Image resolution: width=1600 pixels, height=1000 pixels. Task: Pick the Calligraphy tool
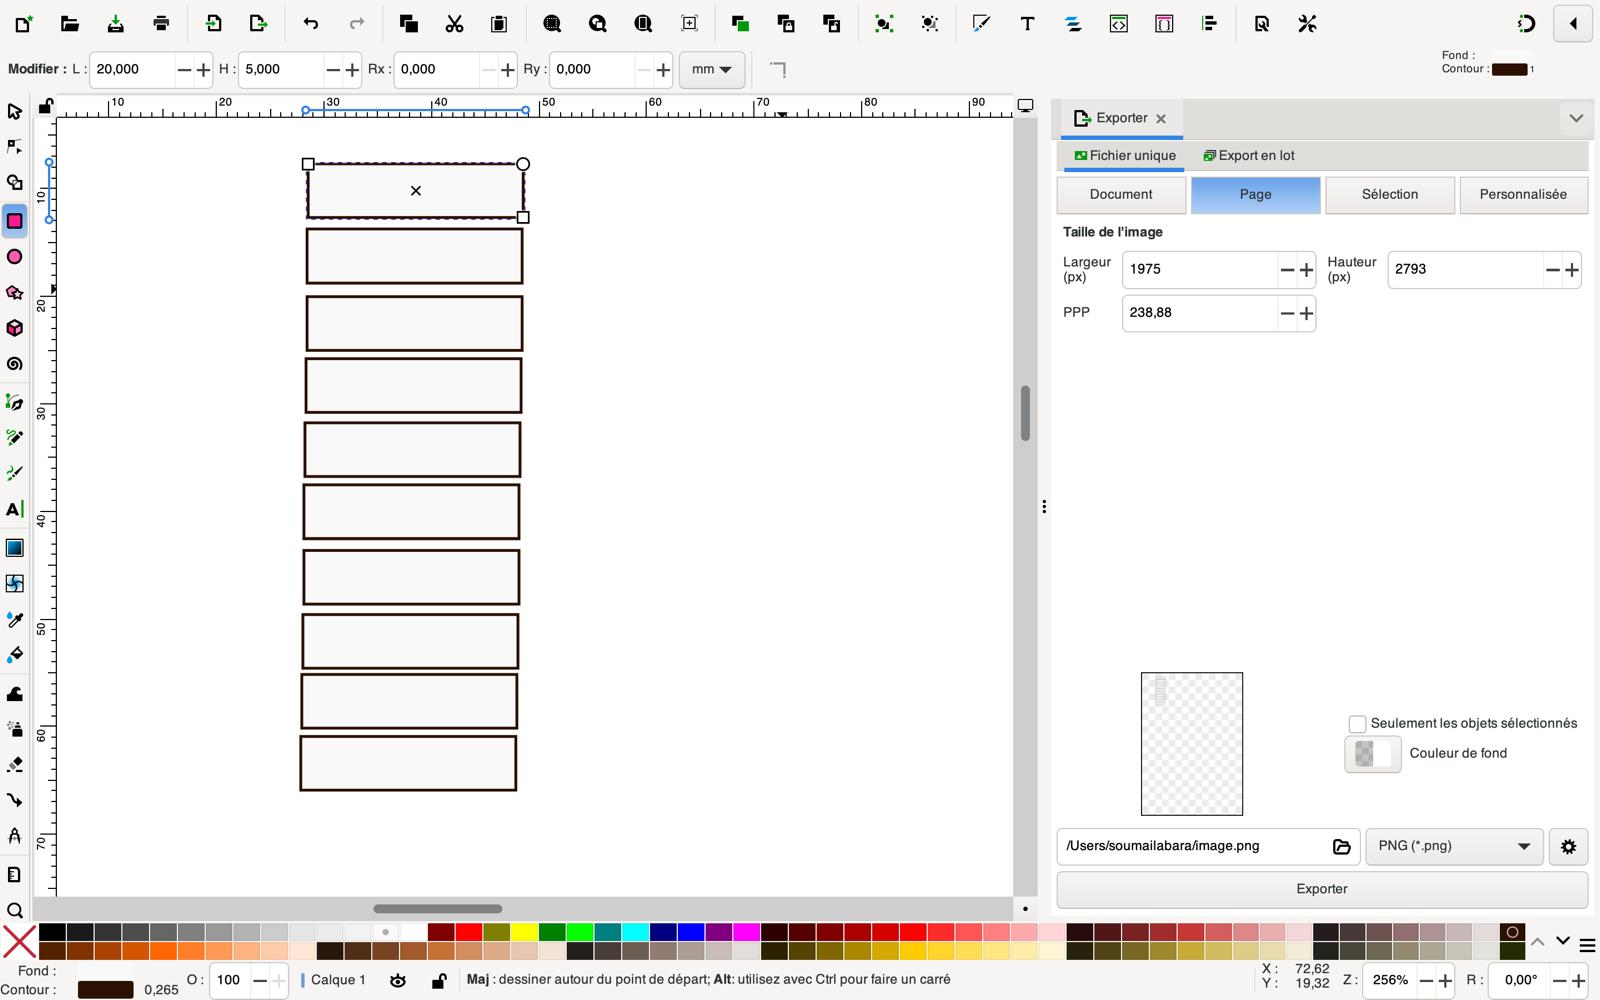[14, 473]
